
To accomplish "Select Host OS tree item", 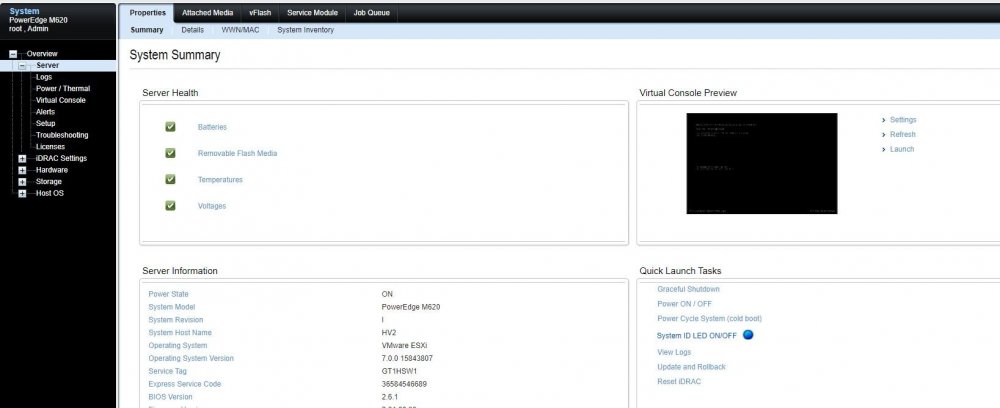I will click(x=50, y=193).
